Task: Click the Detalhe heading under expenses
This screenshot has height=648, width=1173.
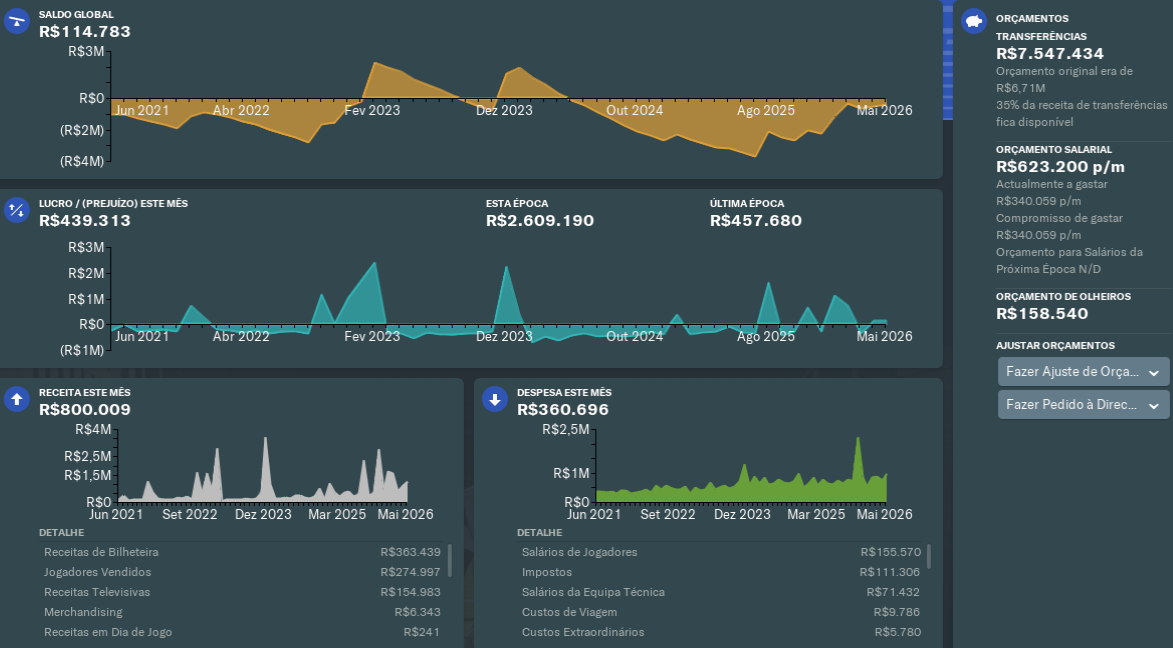Action: point(539,533)
